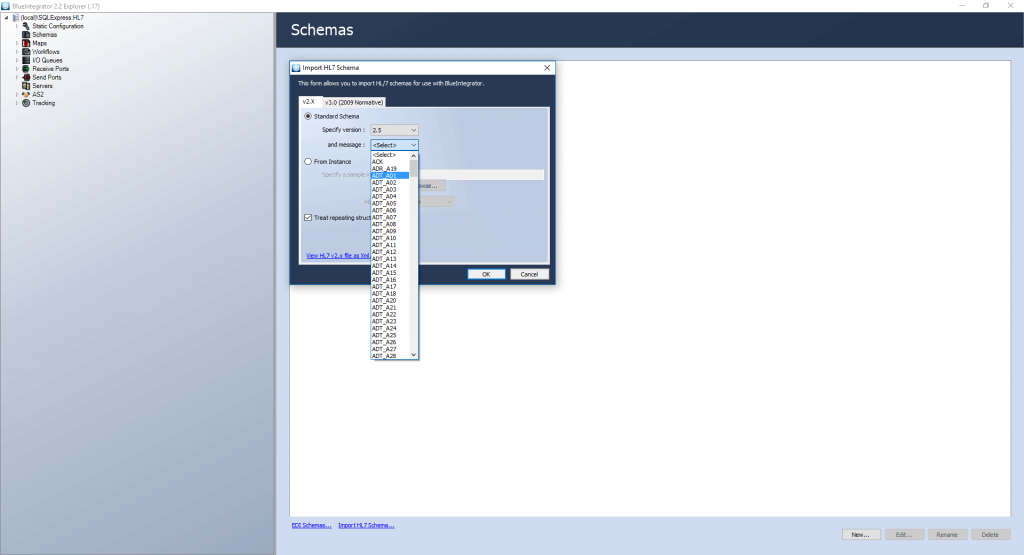This screenshot has height=555, width=1024.
Task: Expand the Workflows tree node
Action: [17, 52]
